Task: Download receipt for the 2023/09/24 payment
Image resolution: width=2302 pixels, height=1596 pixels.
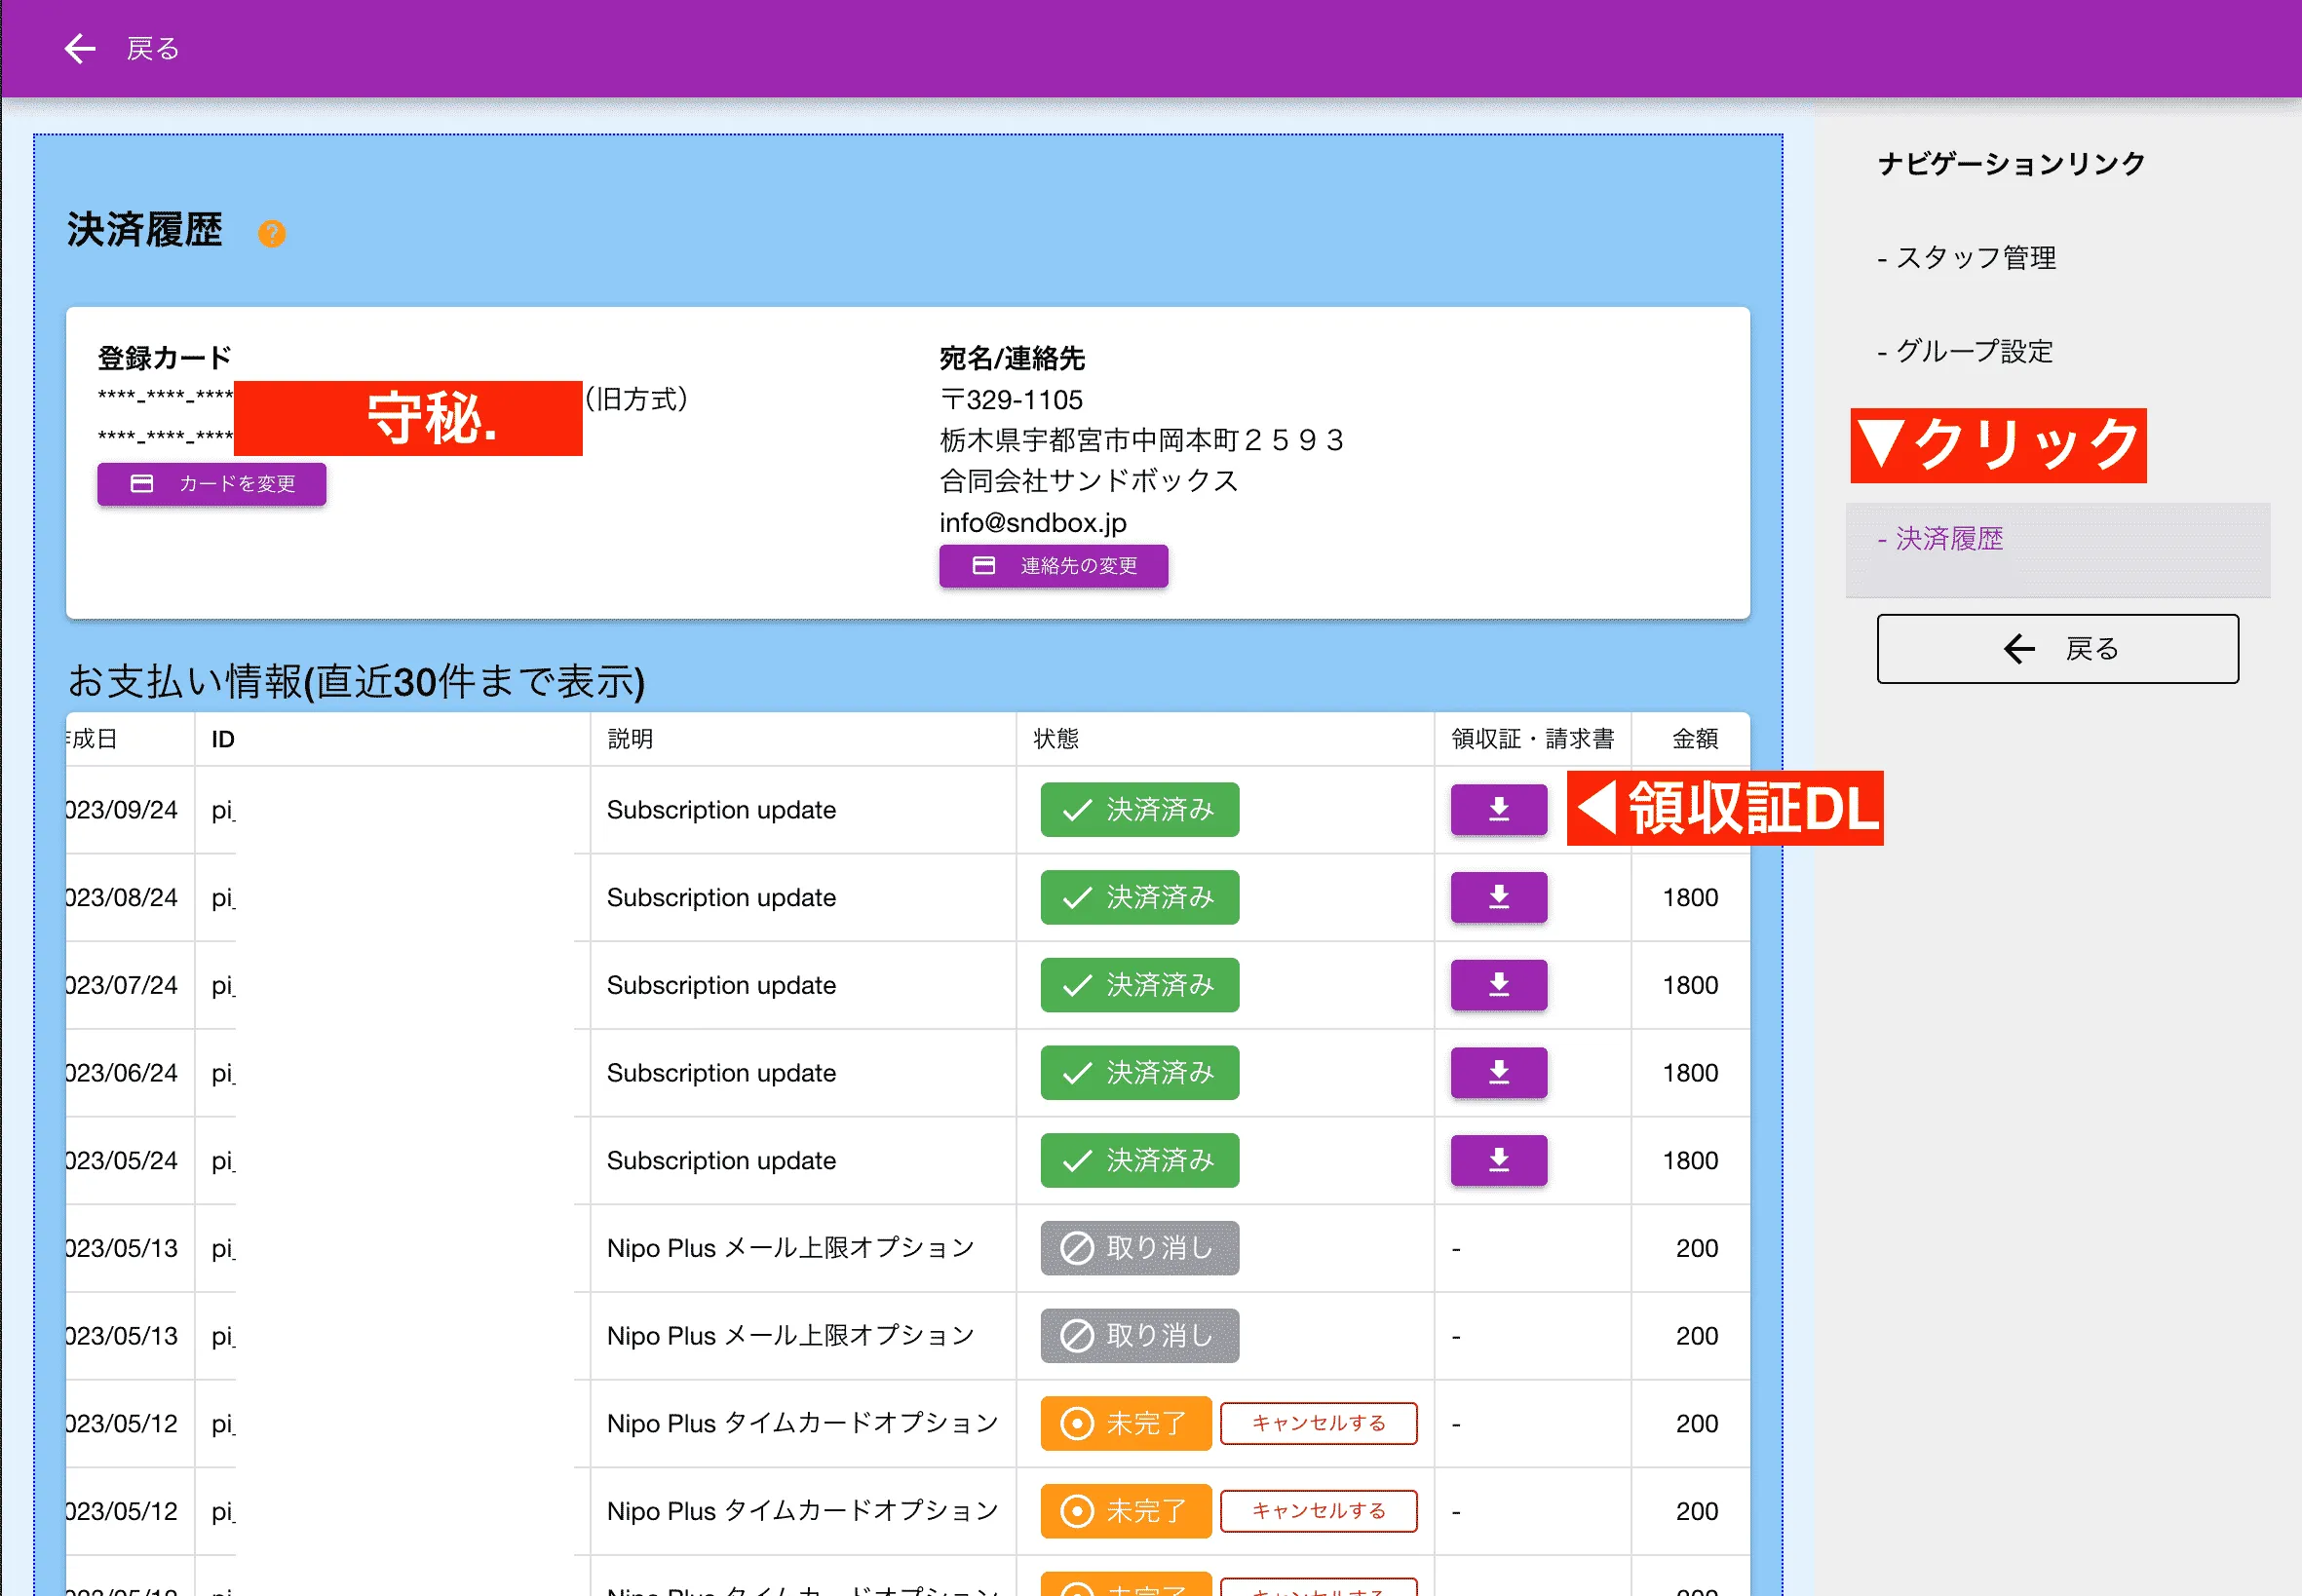Action: (1498, 810)
